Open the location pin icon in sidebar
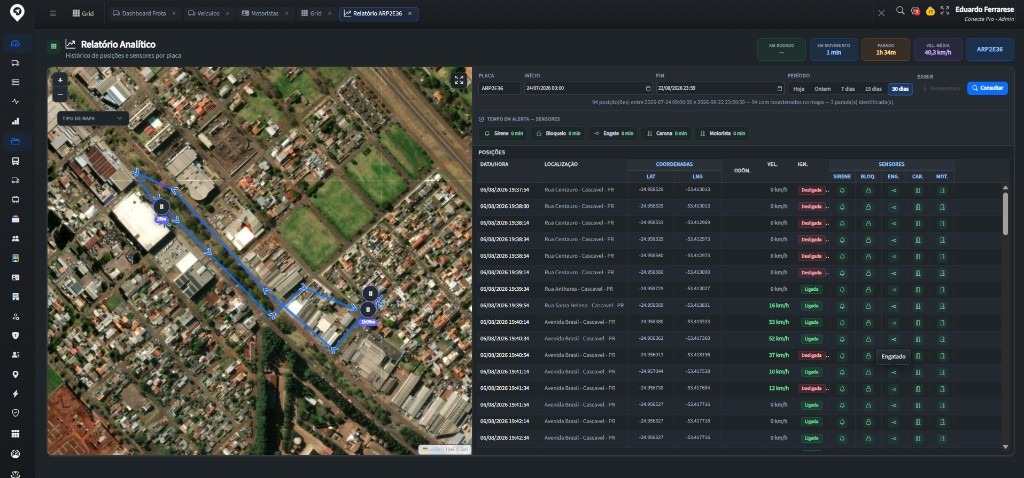 16,374
